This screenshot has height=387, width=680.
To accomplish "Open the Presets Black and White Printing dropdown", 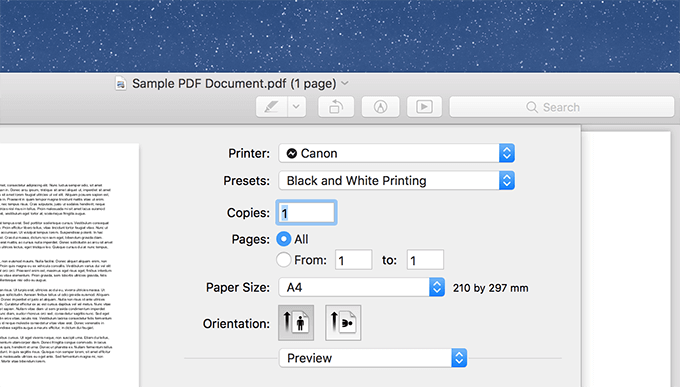I will (396, 180).
